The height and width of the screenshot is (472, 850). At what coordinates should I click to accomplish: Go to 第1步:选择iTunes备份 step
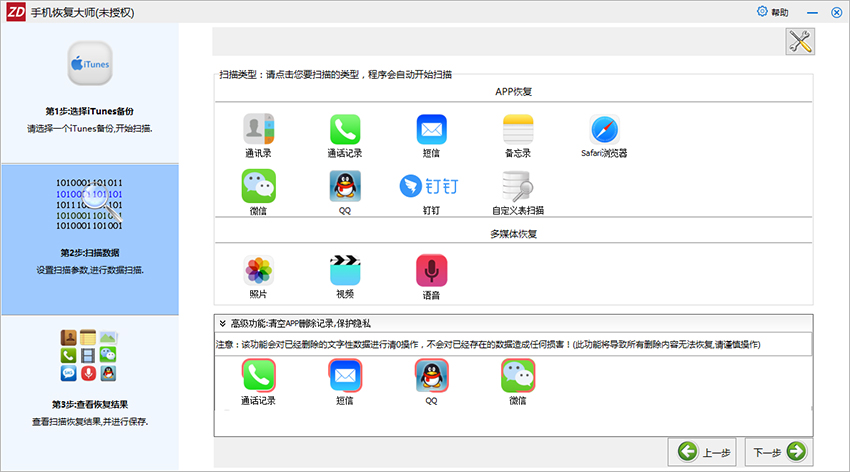coord(89,111)
